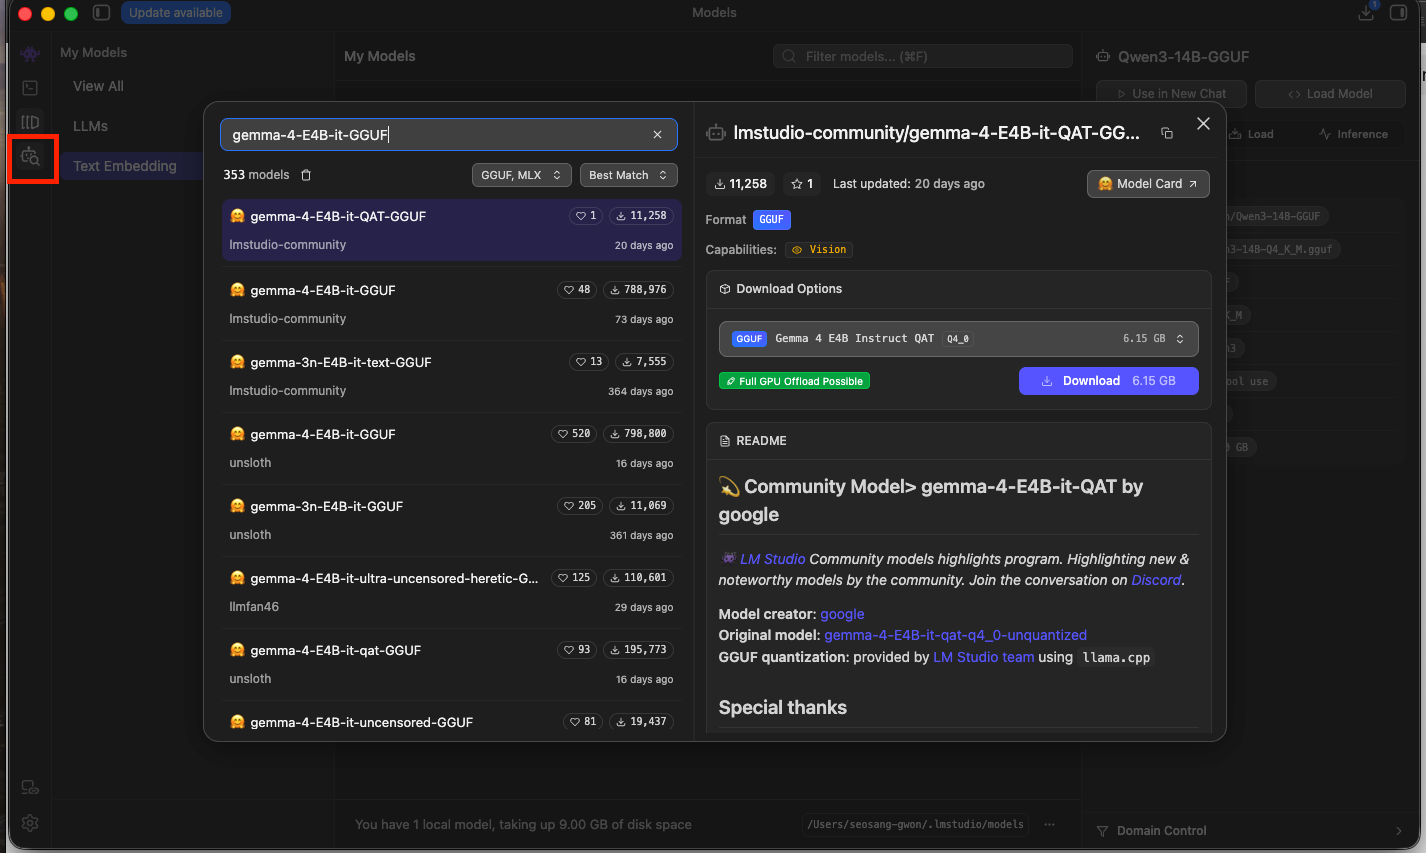Click the like badge showing 93
Viewport: 1426px width, 853px height.
click(x=577, y=650)
